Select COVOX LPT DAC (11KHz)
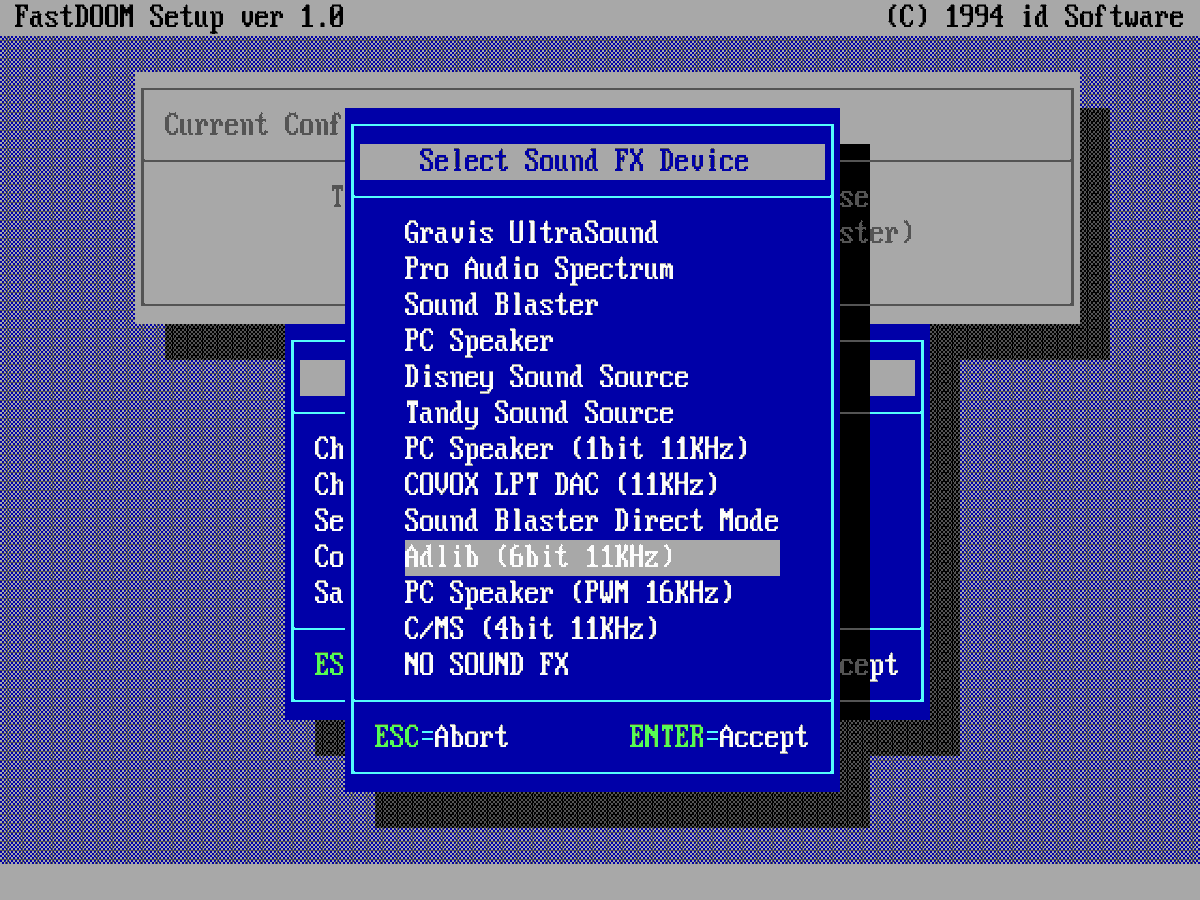This screenshot has width=1200, height=900. point(561,485)
